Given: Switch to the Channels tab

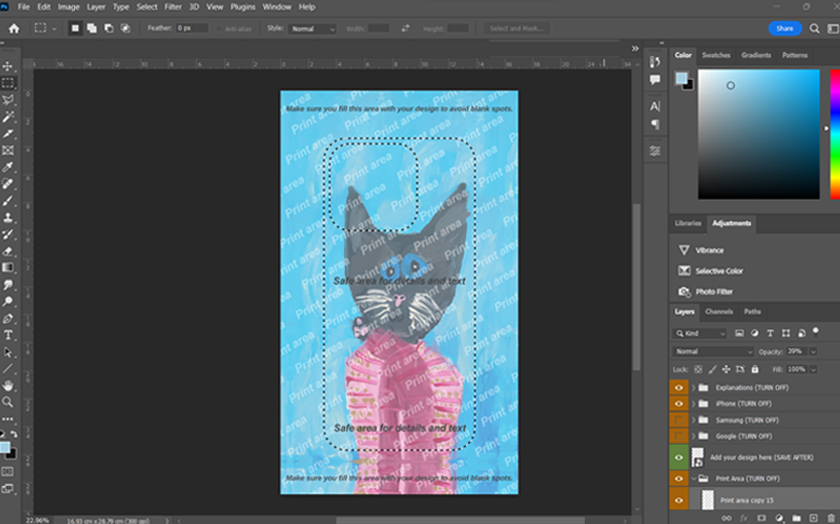Looking at the screenshot, I should [719, 312].
